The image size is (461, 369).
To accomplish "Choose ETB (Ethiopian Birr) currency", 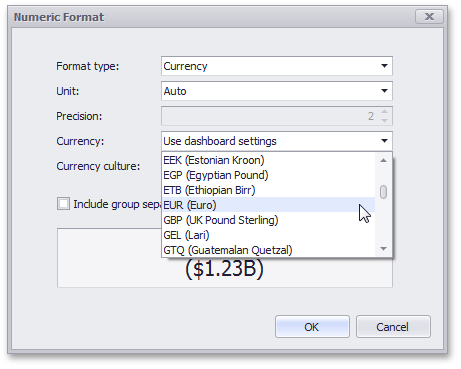I will coord(268,190).
